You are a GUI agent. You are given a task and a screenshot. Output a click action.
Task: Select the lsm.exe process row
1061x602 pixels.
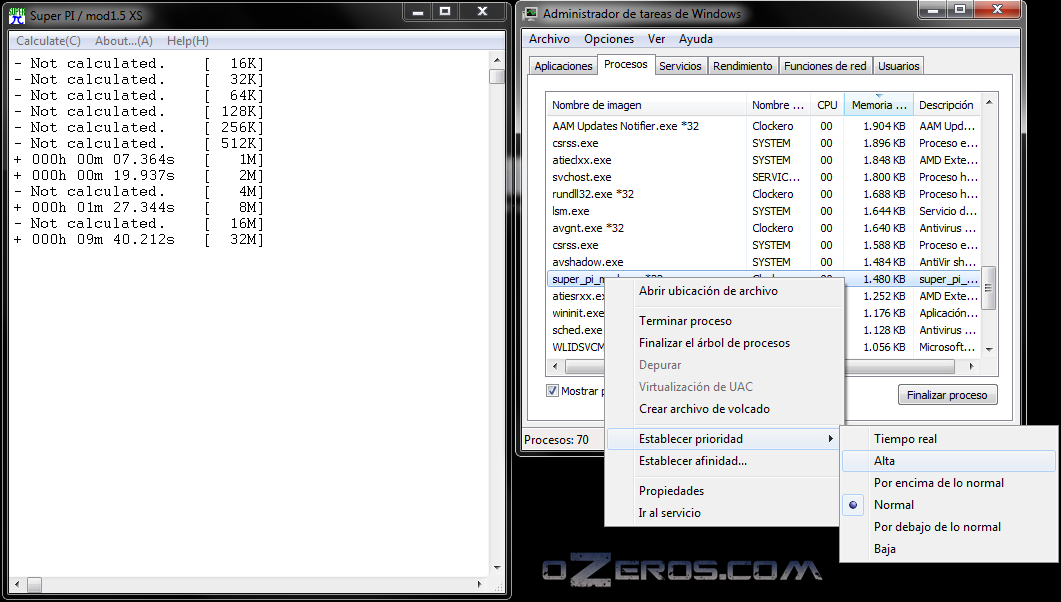coord(763,211)
